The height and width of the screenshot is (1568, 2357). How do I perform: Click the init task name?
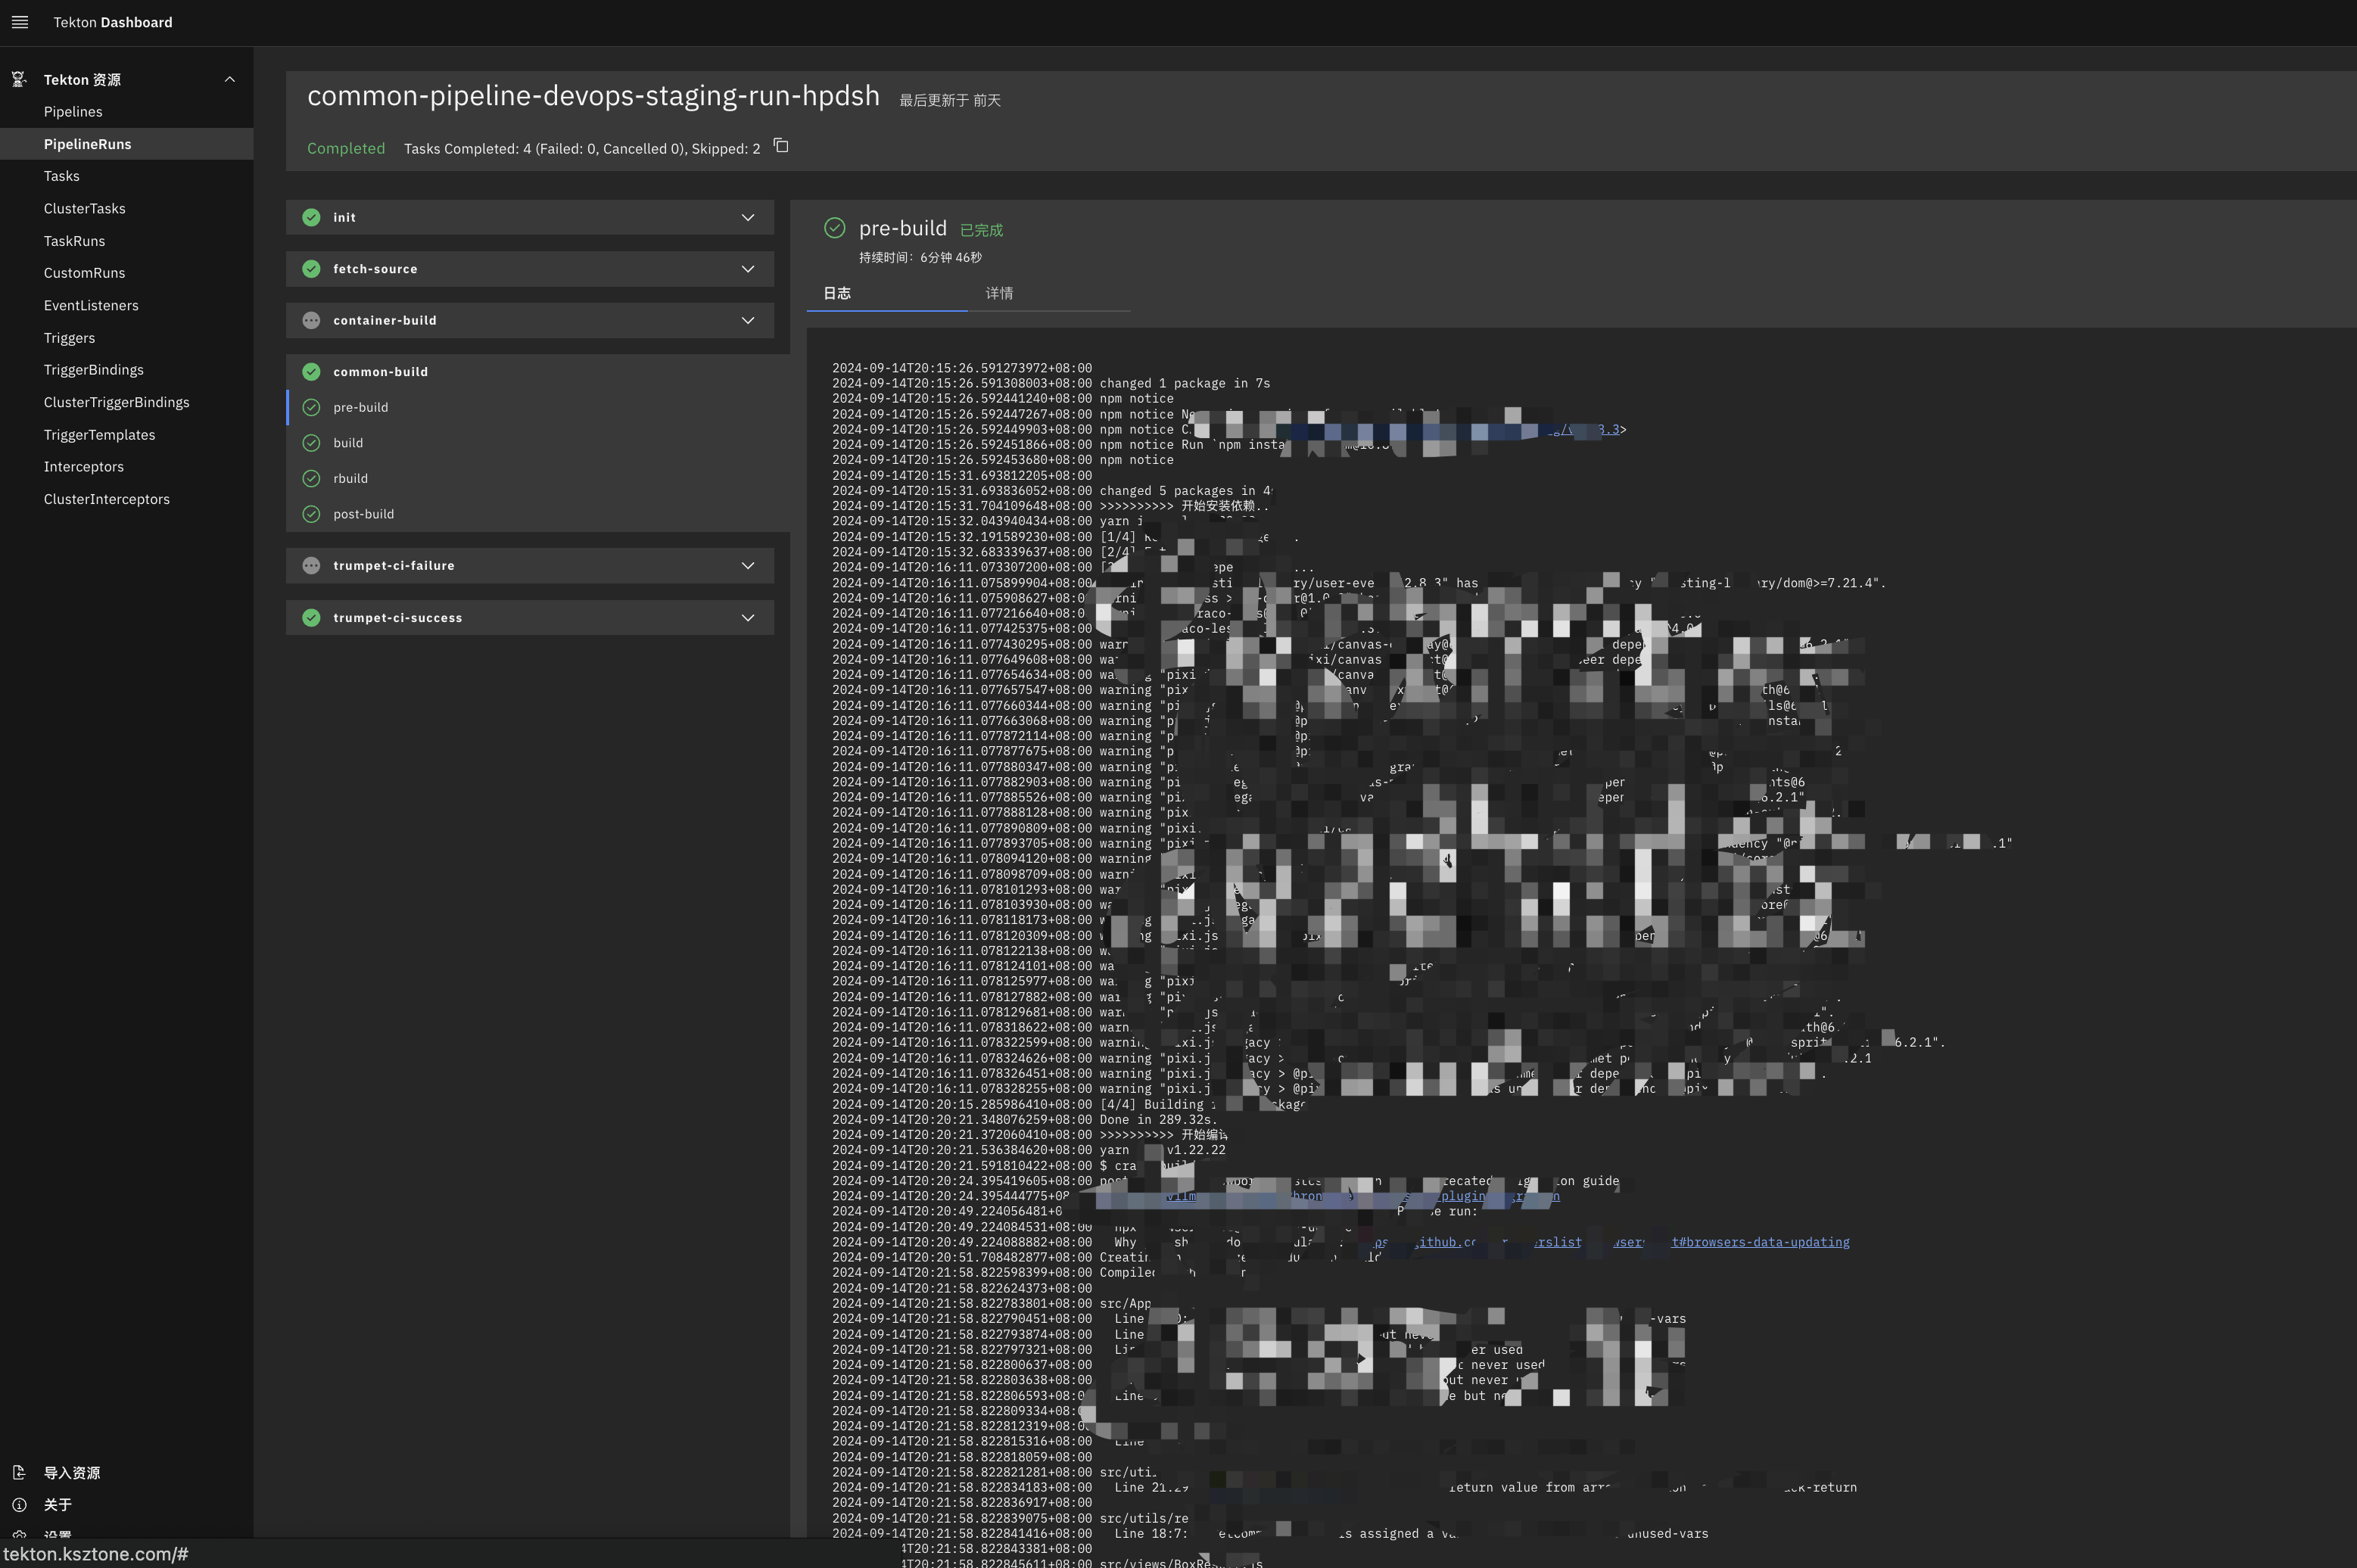[x=345, y=217]
